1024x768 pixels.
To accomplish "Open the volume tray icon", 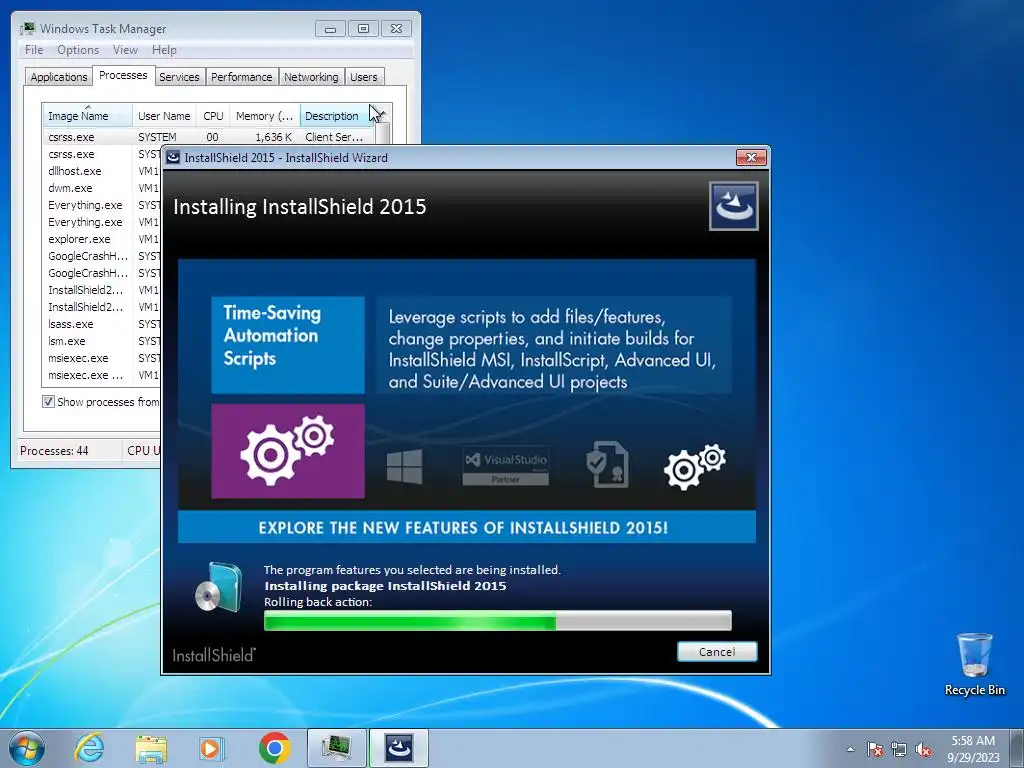I will click(x=923, y=750).
